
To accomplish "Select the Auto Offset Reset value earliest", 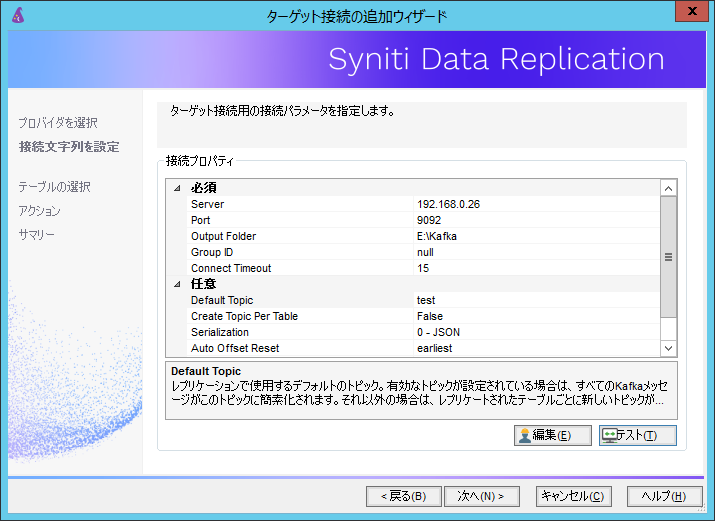I will pos(536,348).
